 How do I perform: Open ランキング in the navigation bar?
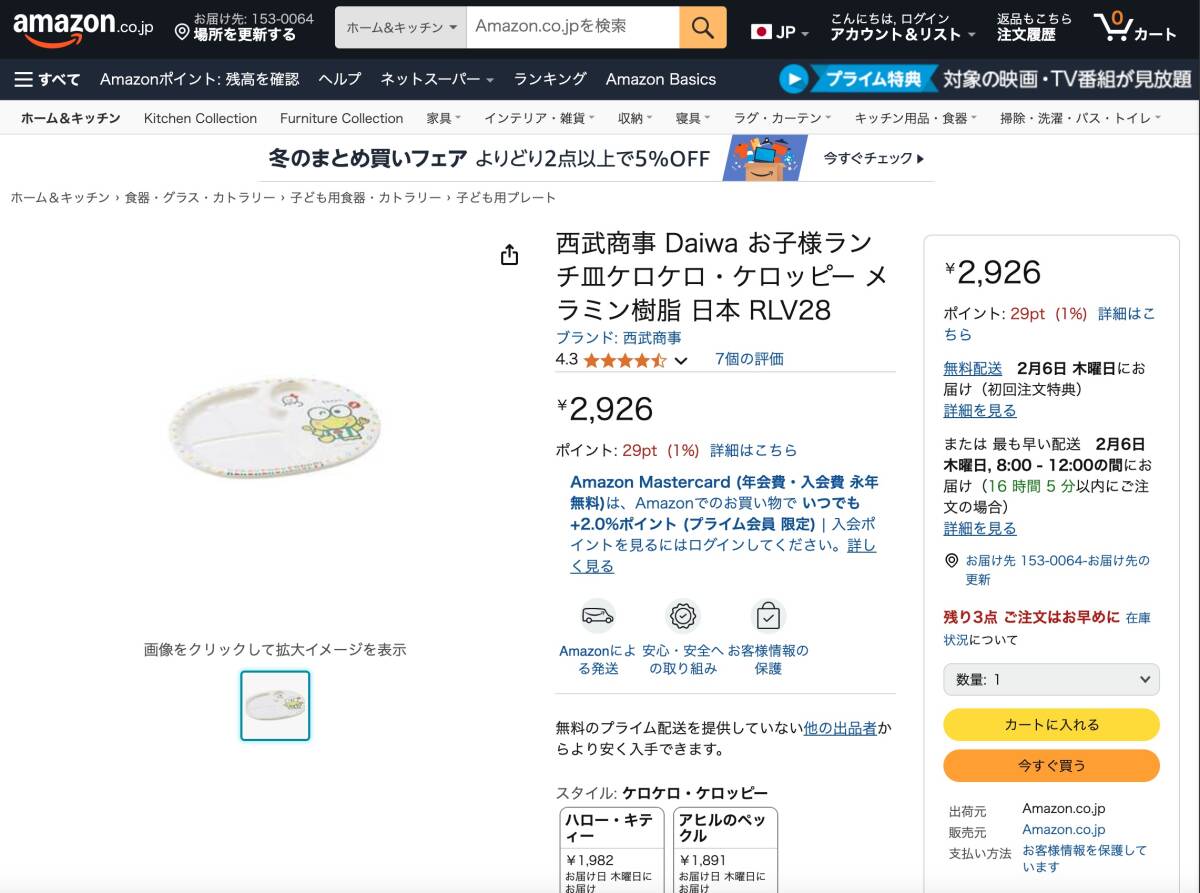550,79
